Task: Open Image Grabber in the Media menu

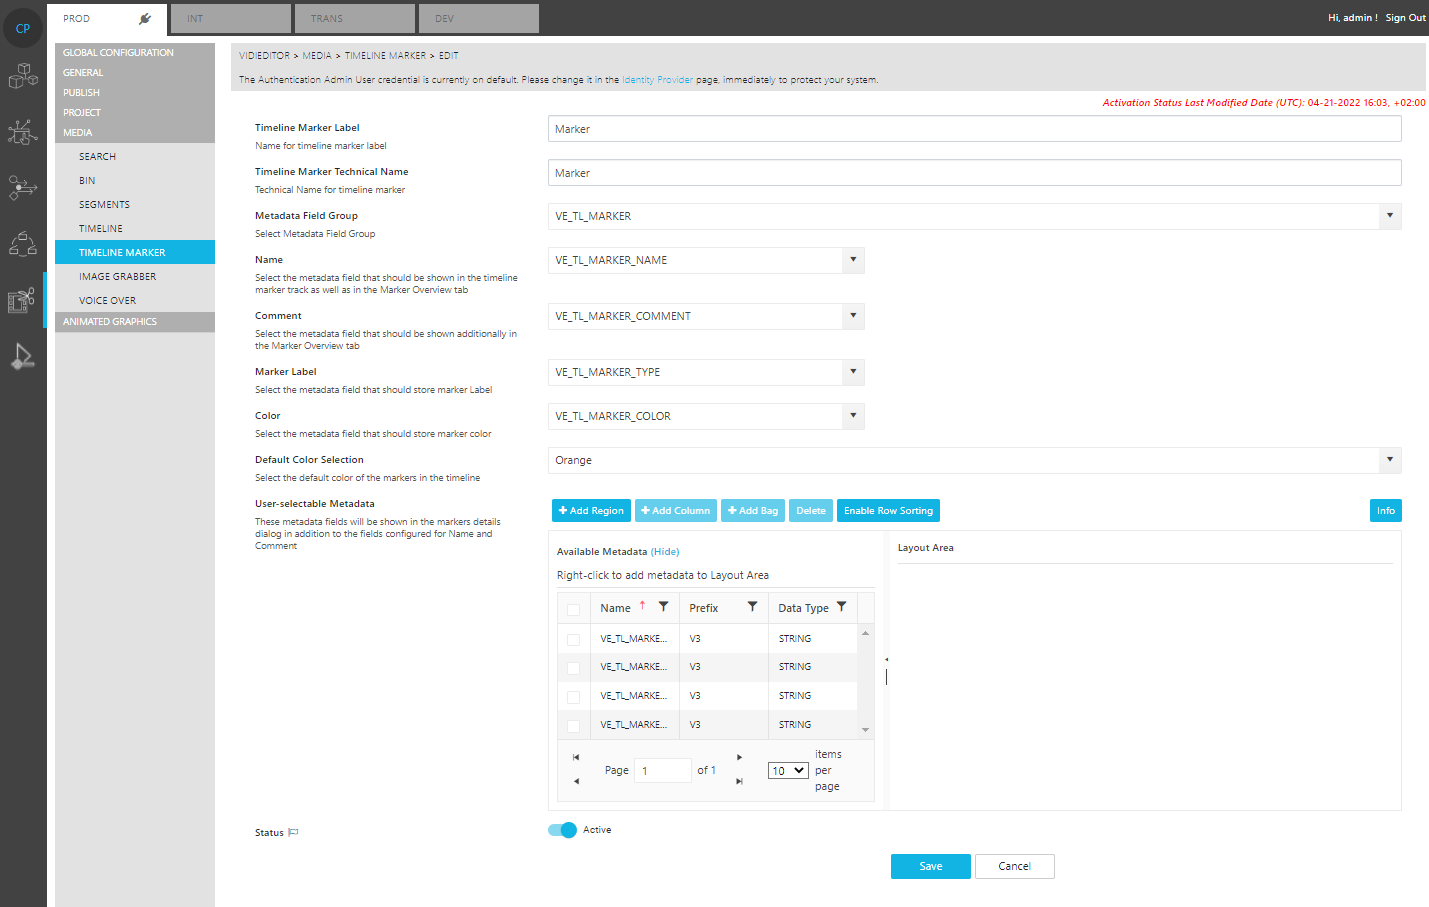Action: [x=118, y=276]
